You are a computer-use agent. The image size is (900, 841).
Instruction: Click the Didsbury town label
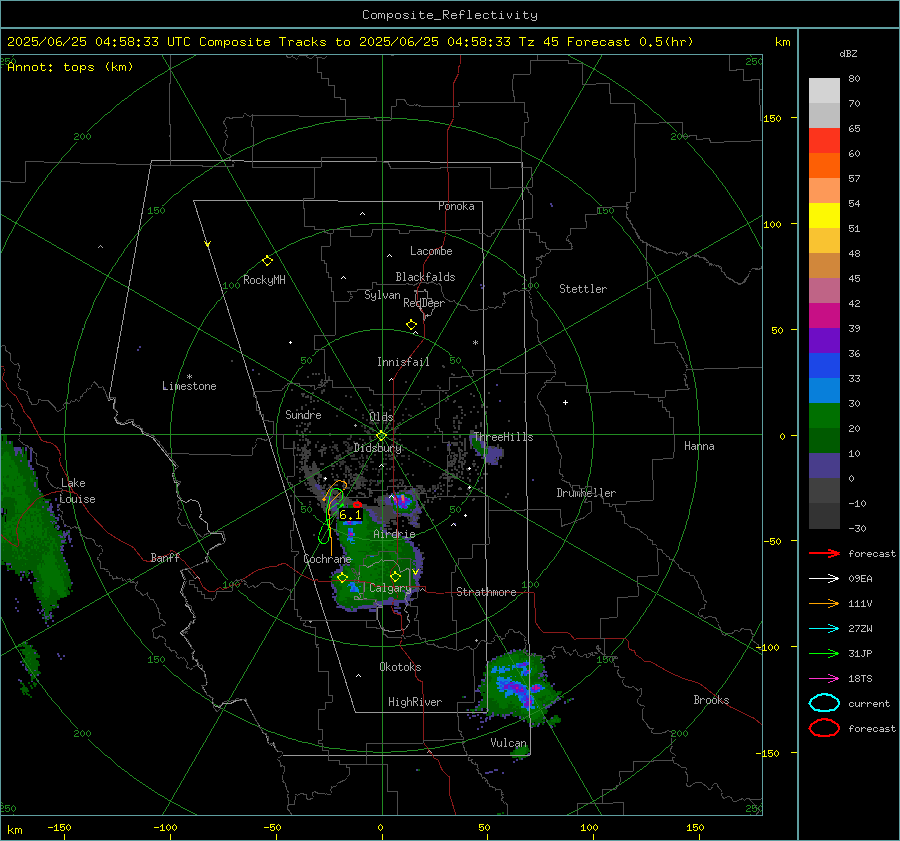tap(377, 448)
